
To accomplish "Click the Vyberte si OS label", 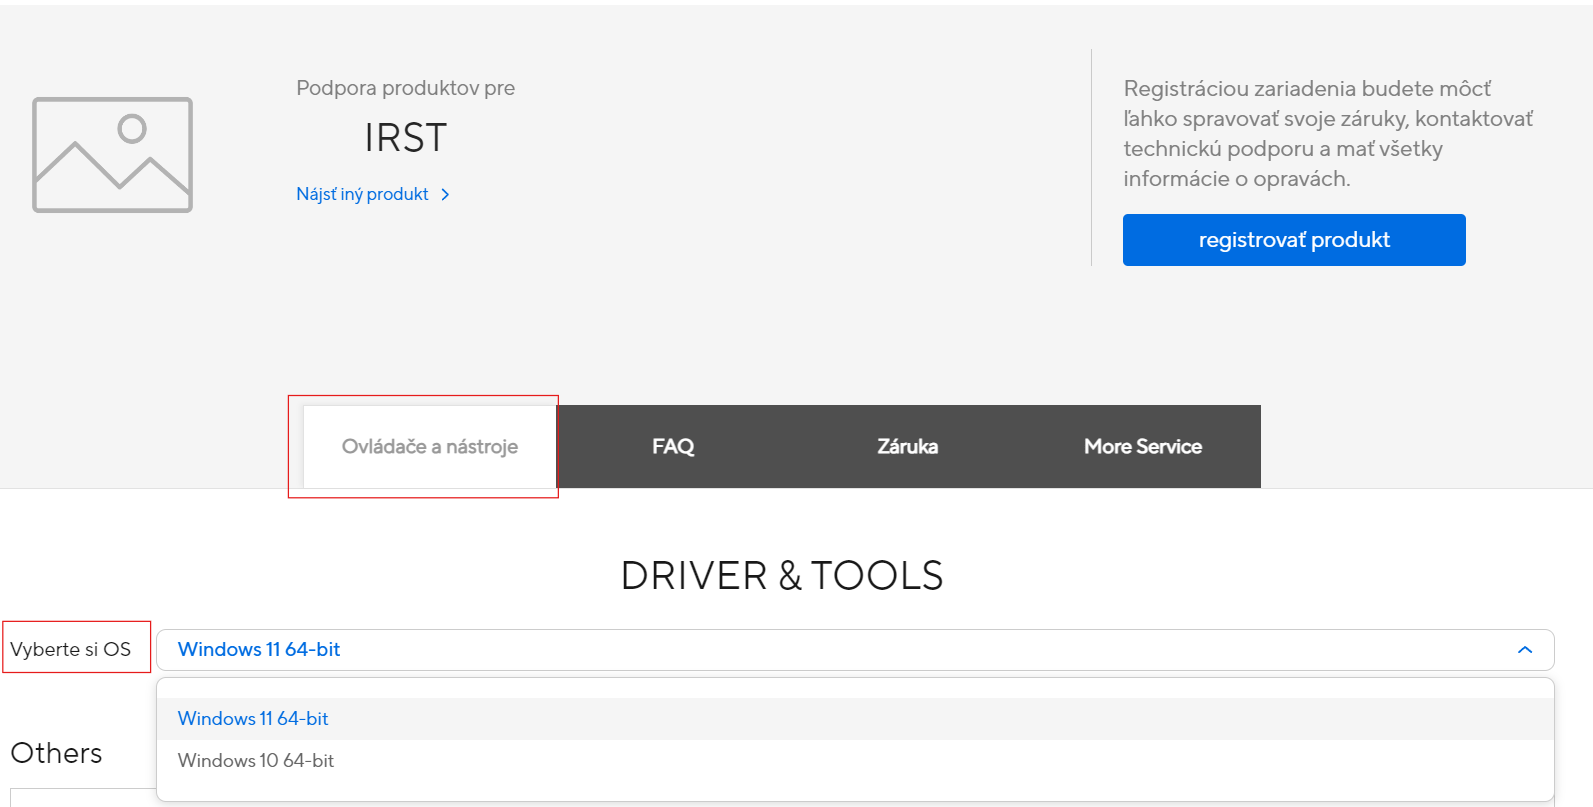I will [71, 649].
